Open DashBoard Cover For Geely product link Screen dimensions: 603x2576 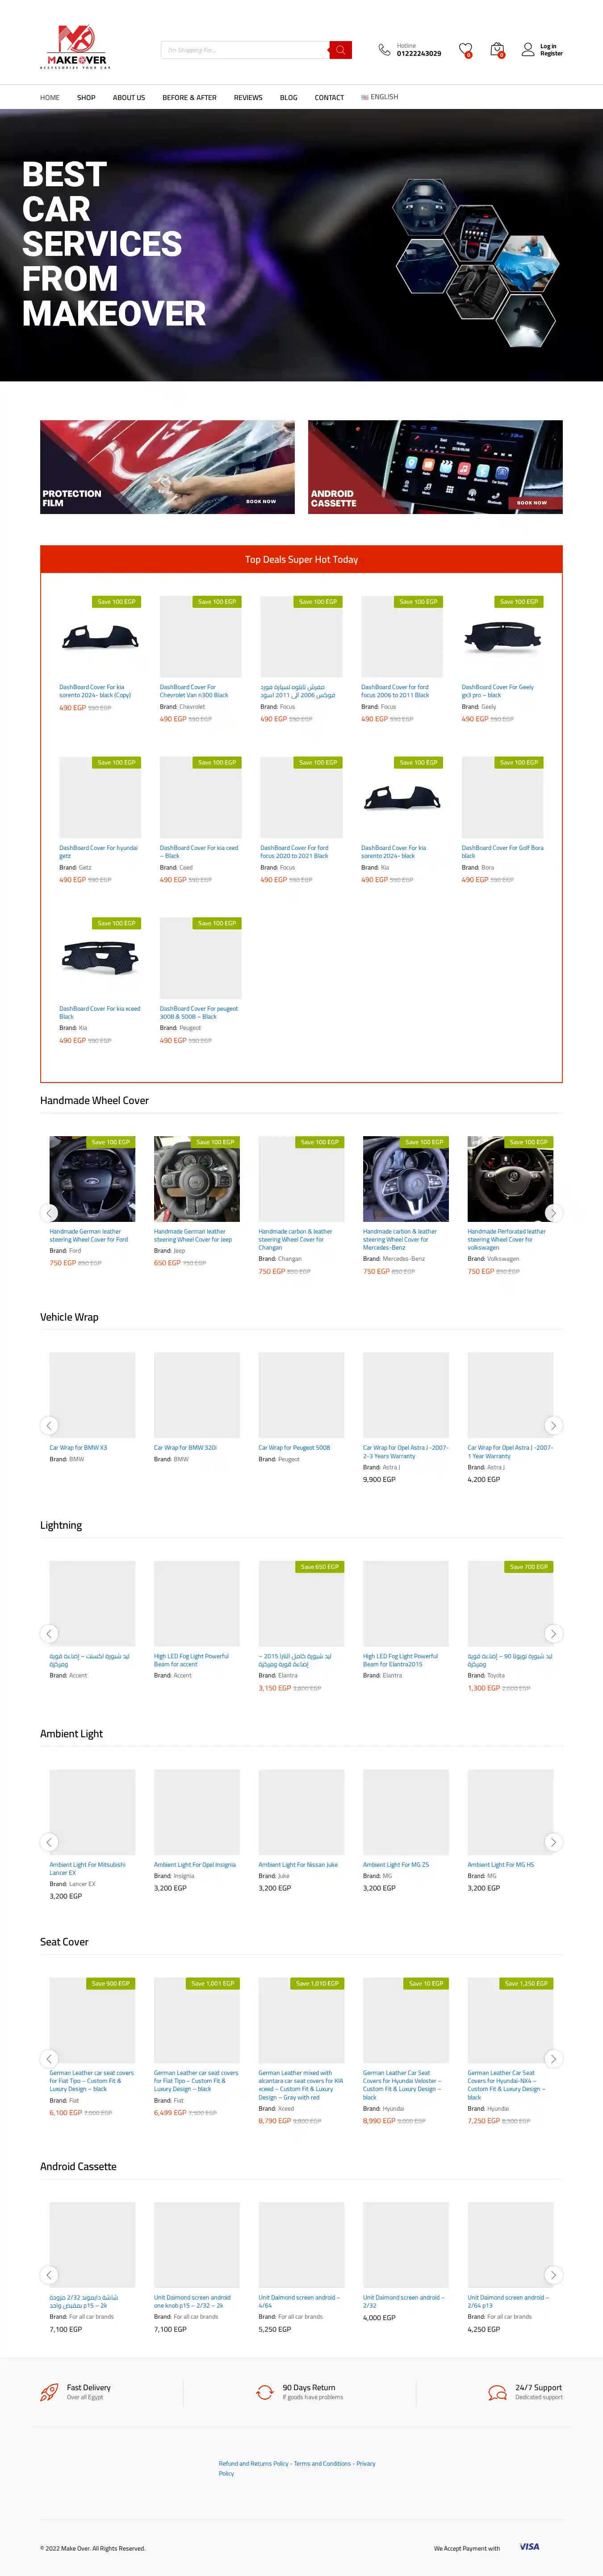[x=498, y=691]
